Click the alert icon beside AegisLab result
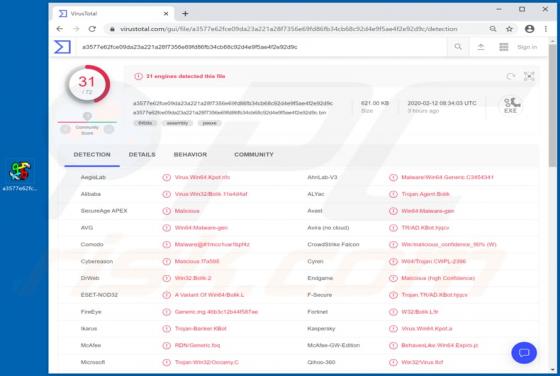560x376 pixels. tap(166, 177)
